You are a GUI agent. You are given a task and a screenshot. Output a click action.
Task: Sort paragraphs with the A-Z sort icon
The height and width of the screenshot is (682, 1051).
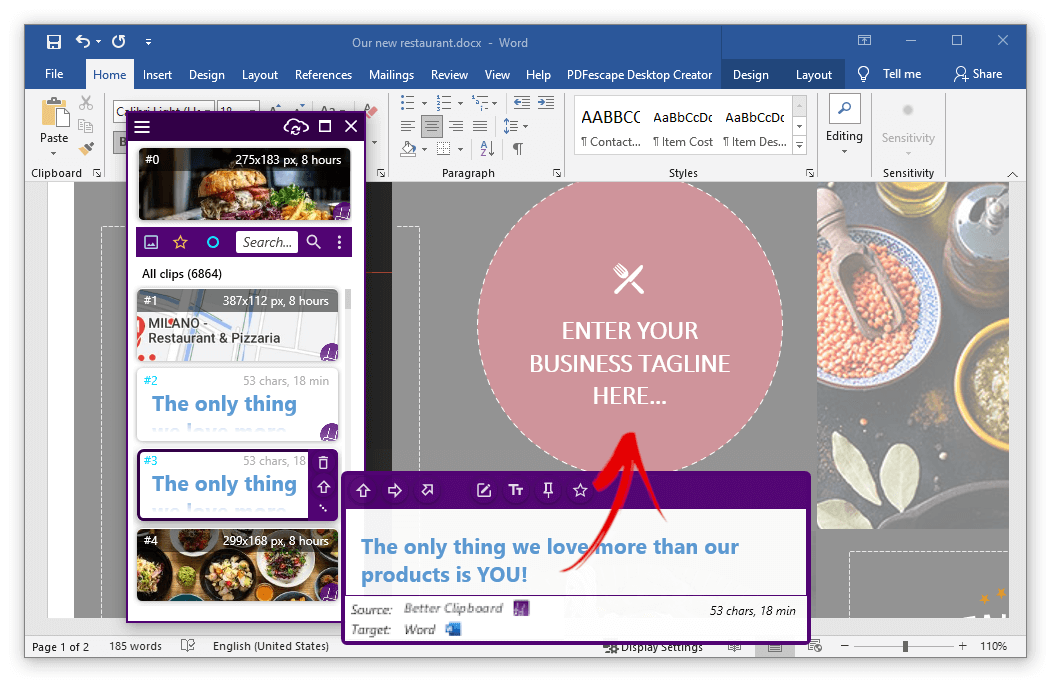coord(487,148)
